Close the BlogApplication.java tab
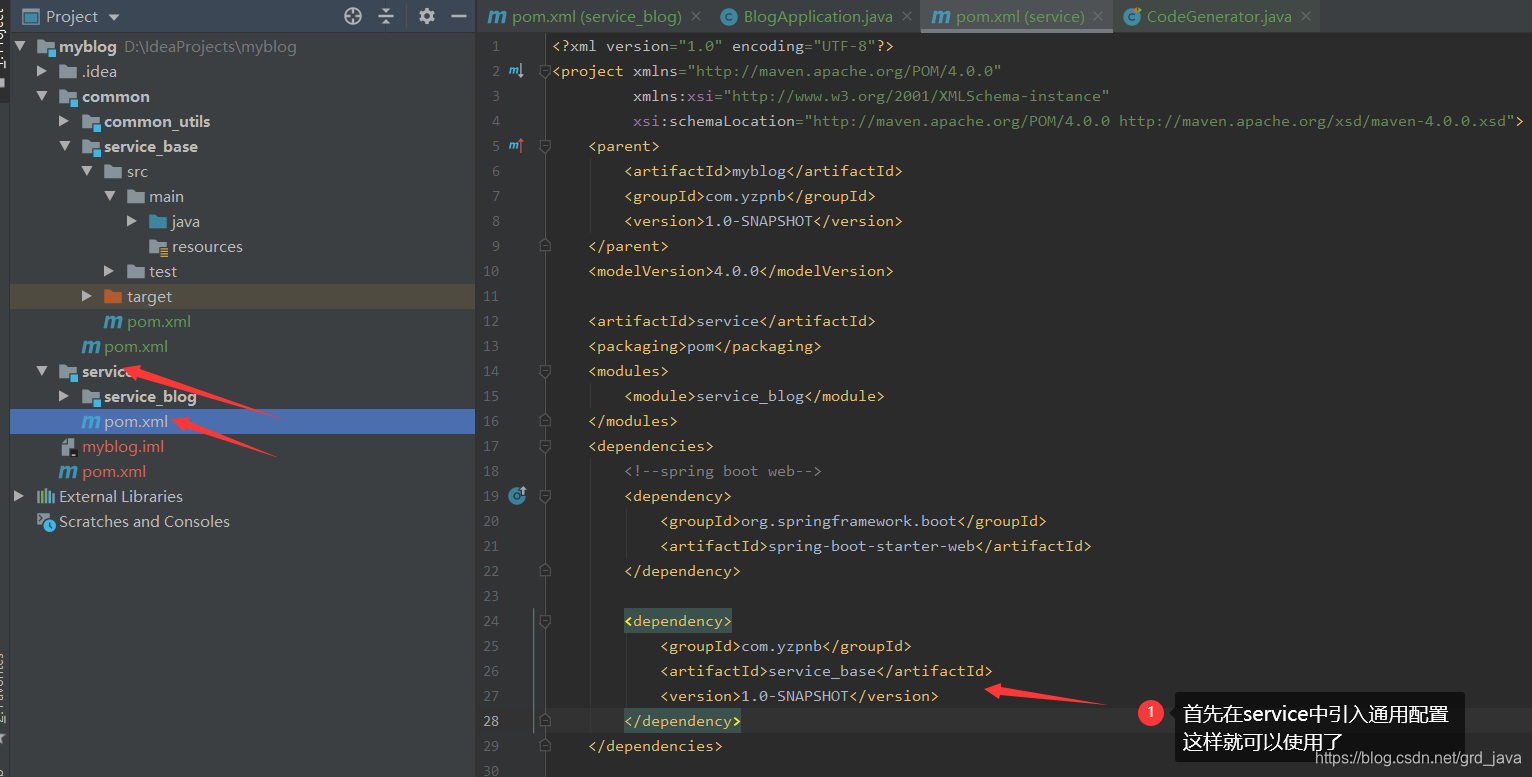The height and width of the screenshot is (777, 1532). (906, 17)
